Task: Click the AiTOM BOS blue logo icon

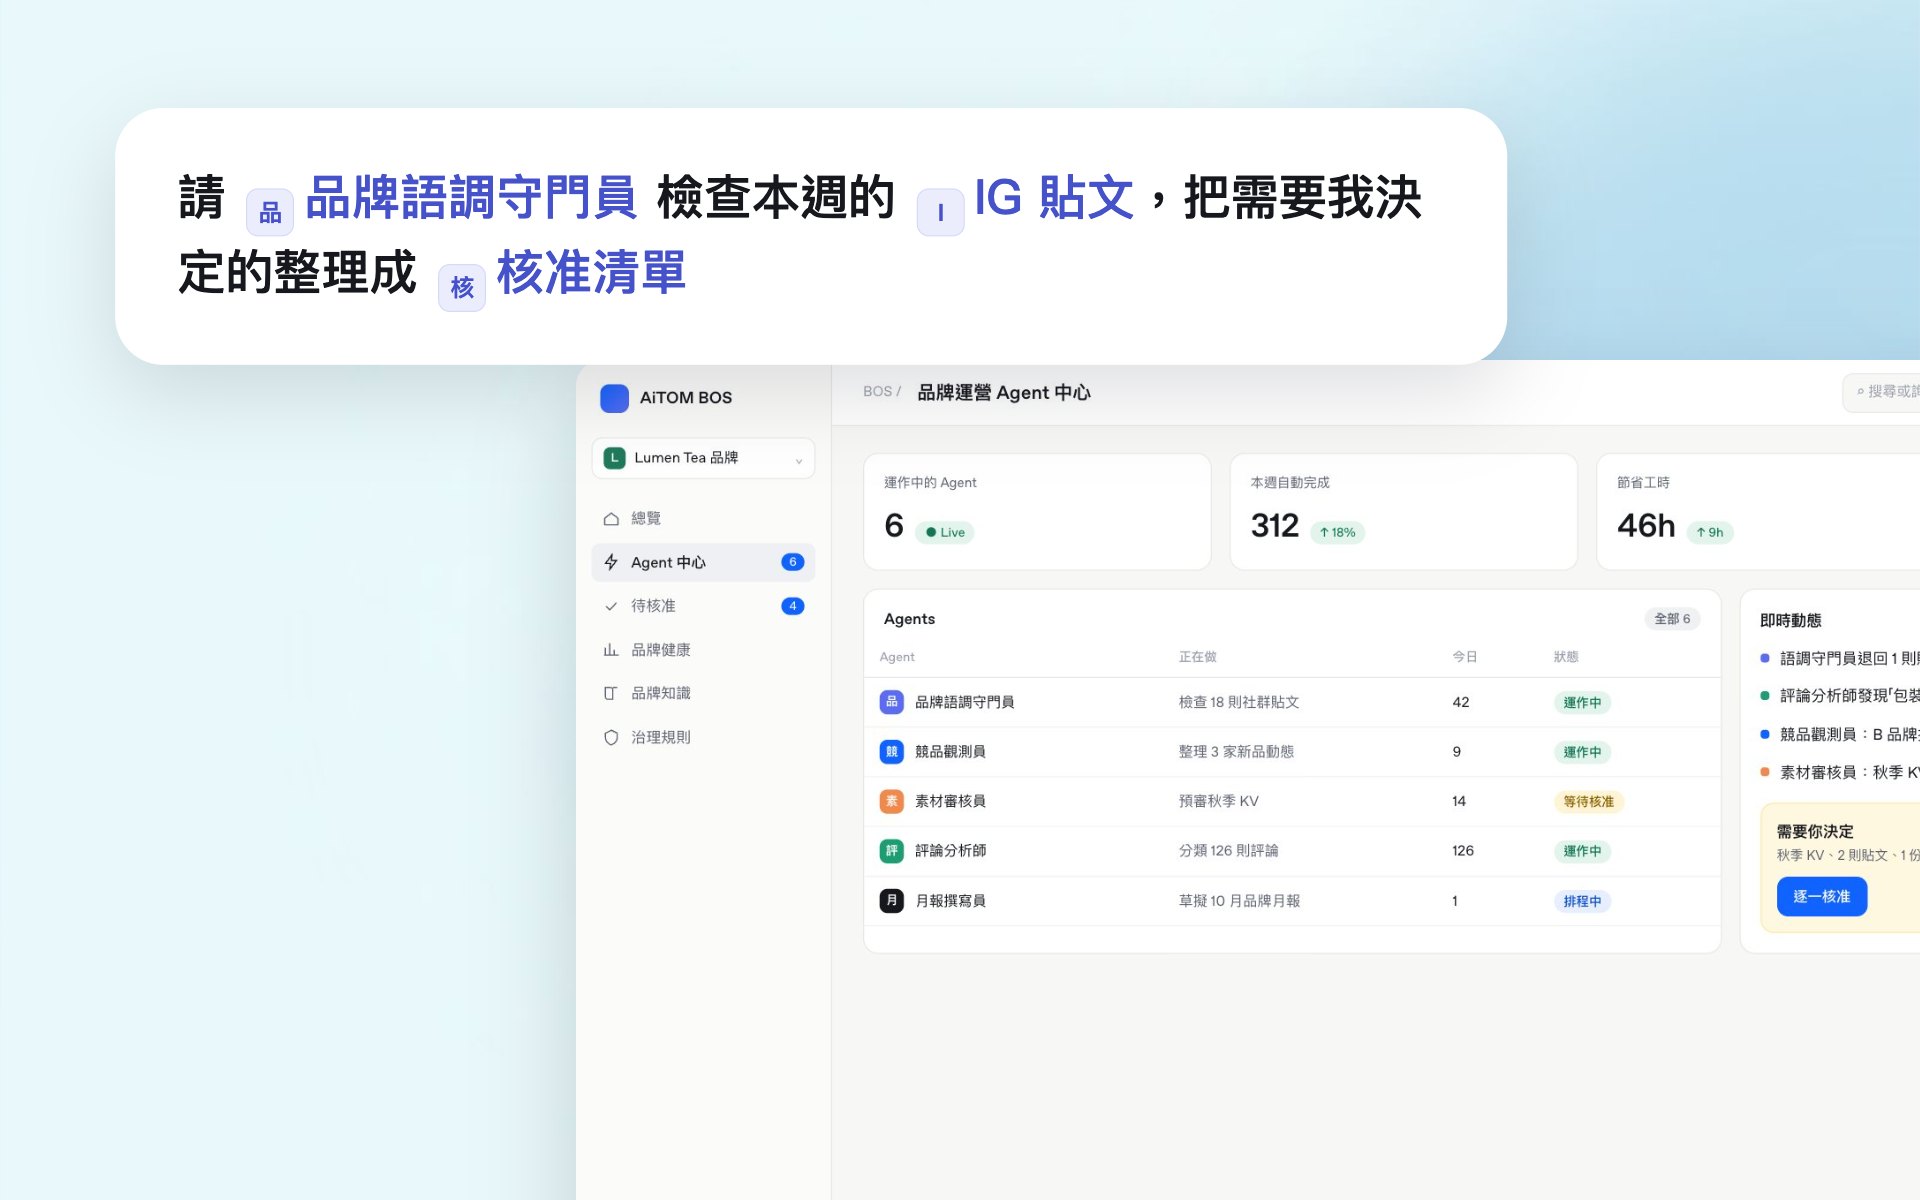Action: [614, 398]
